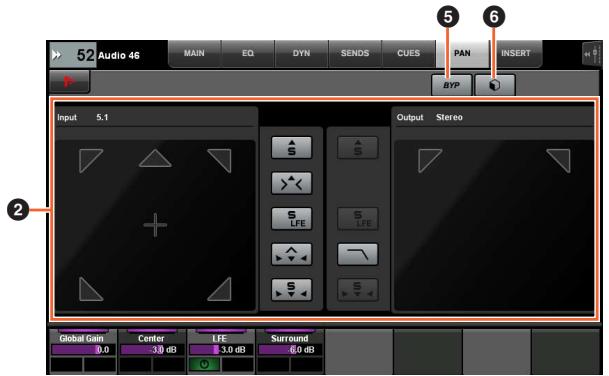Click the red flag button

pos(70,81)
